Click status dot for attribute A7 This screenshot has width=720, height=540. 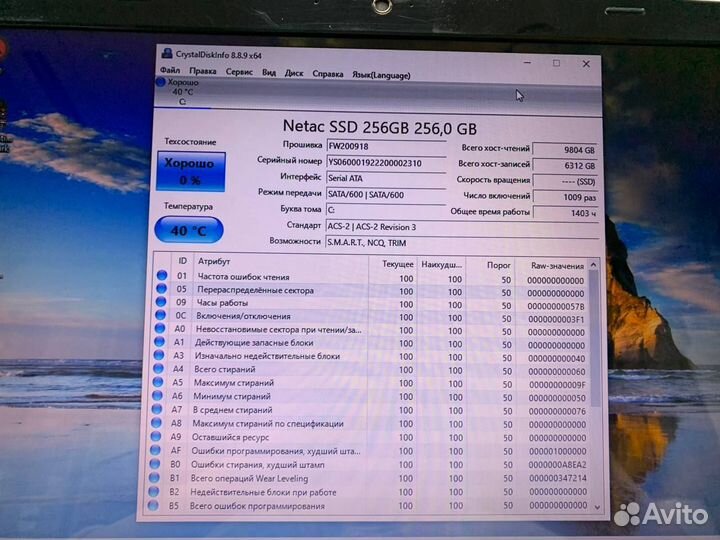click(157, 409)
